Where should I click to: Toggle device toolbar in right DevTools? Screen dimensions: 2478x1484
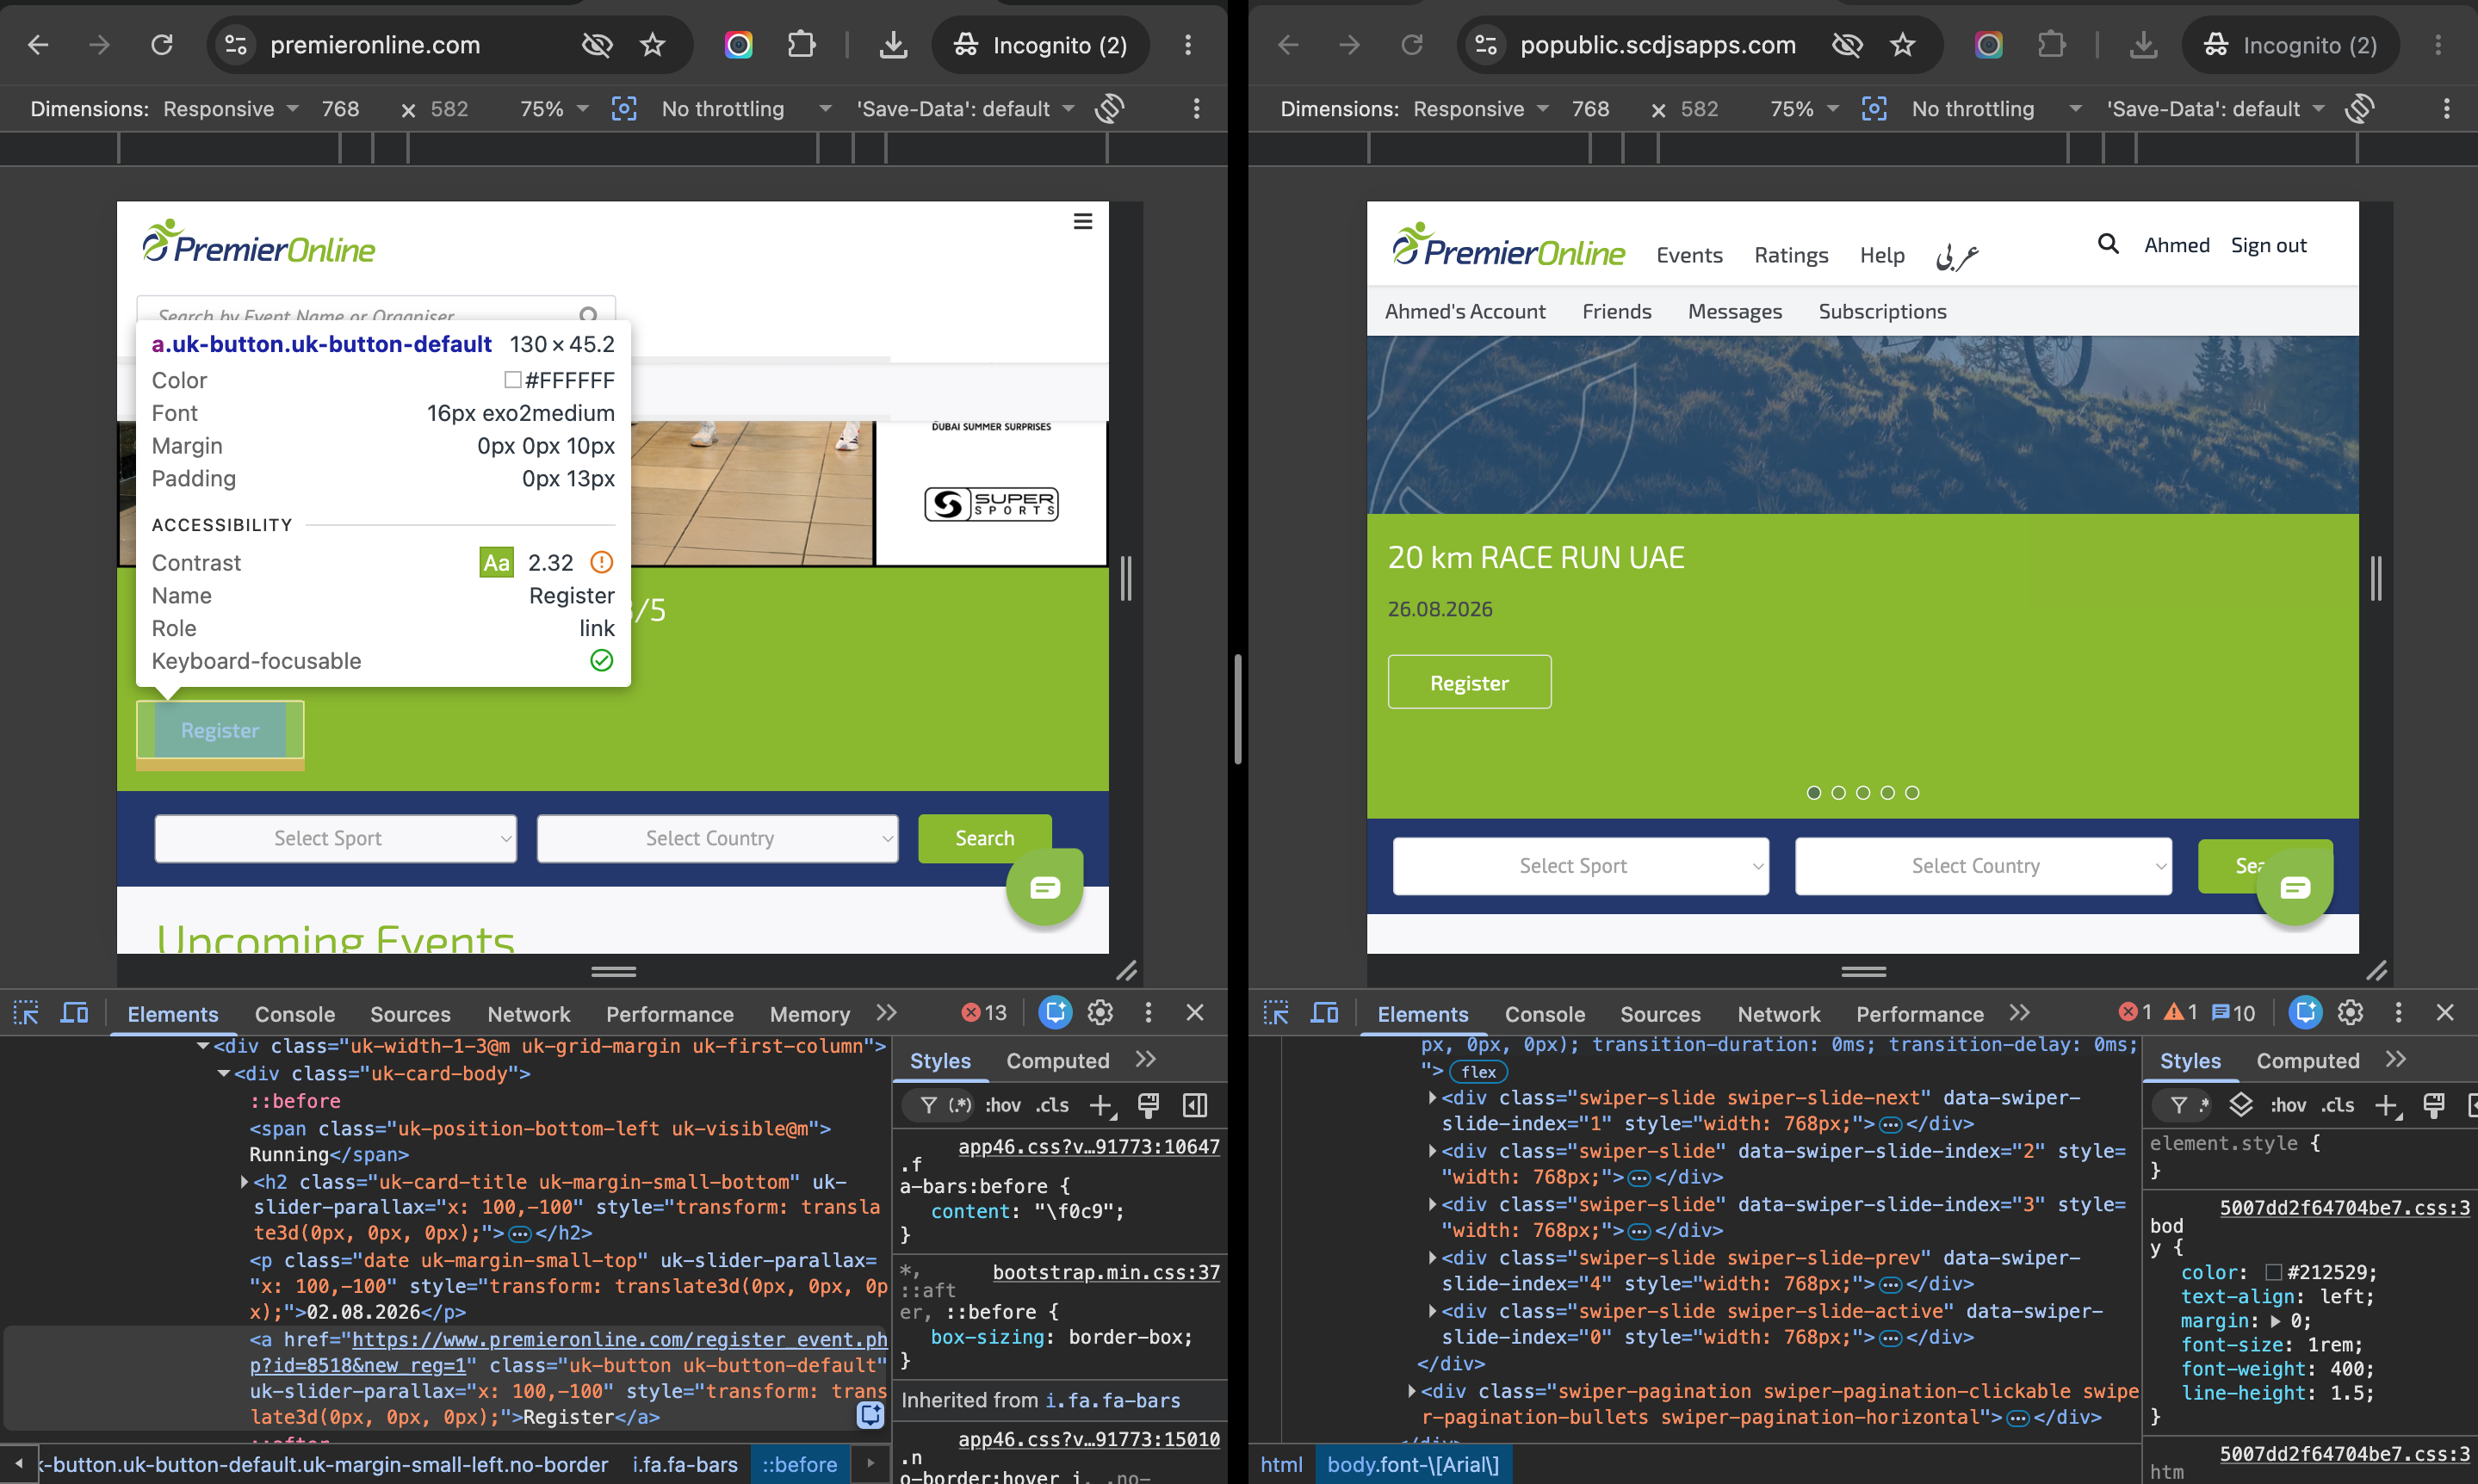click(1324, 1013)
